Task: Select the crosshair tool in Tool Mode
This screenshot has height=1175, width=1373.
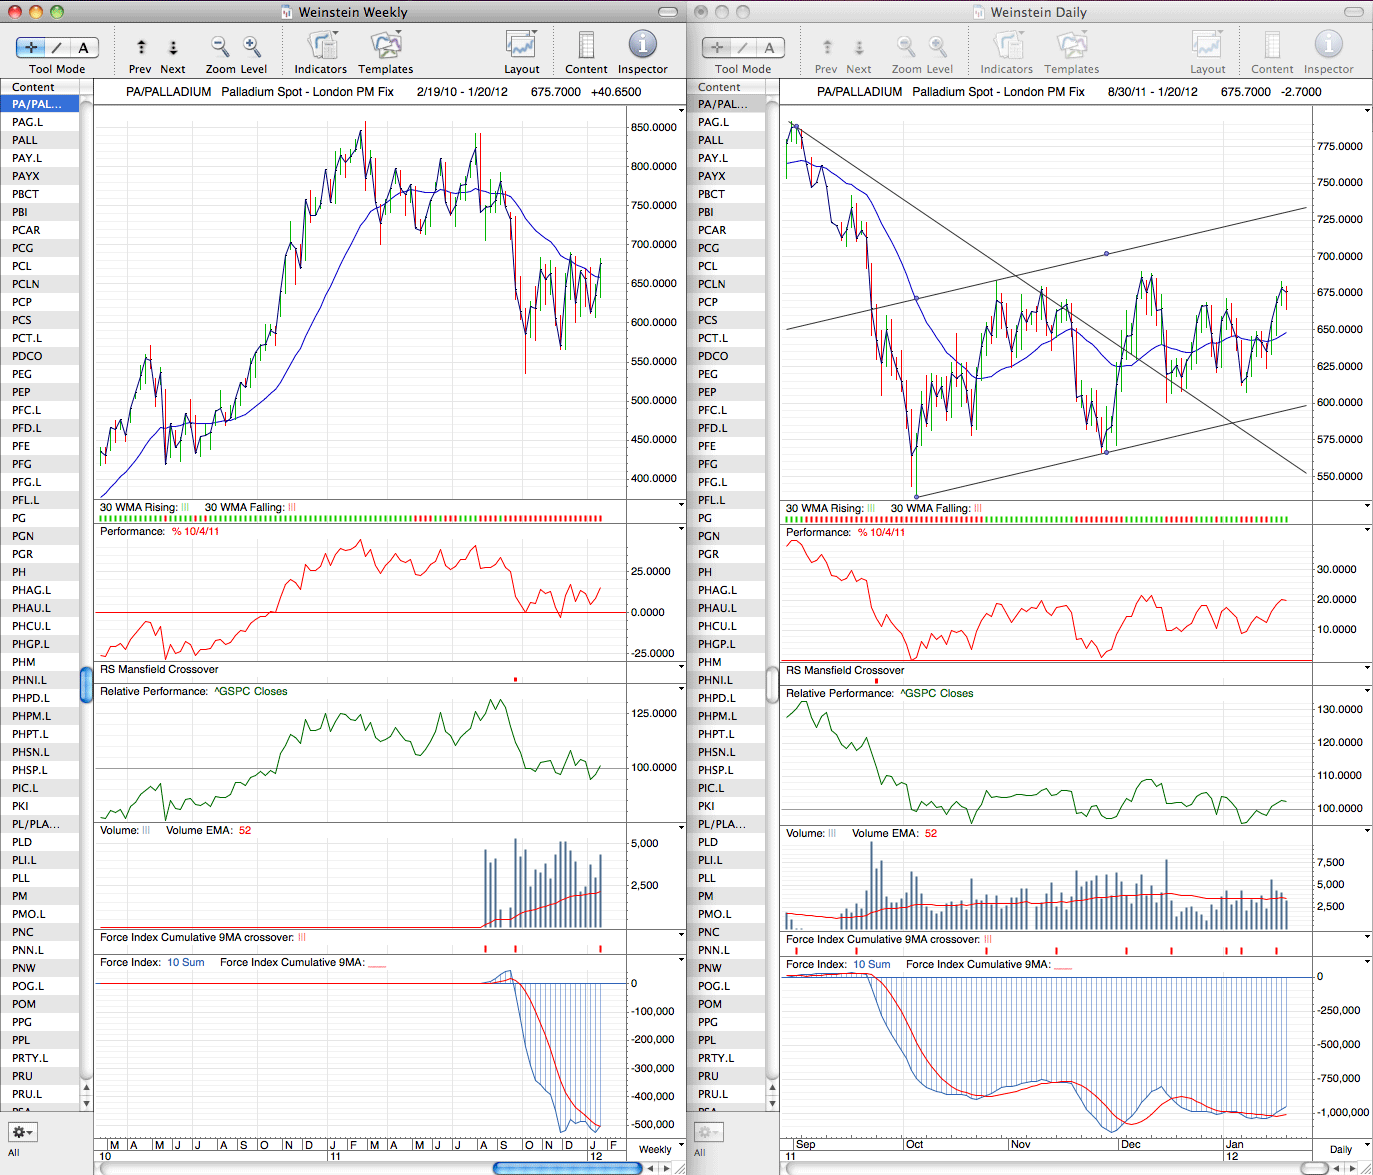Action: [x=31, y=47]
